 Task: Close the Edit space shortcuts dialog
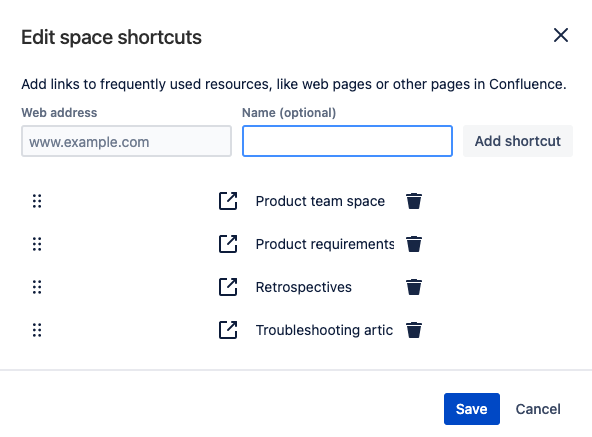561,36
